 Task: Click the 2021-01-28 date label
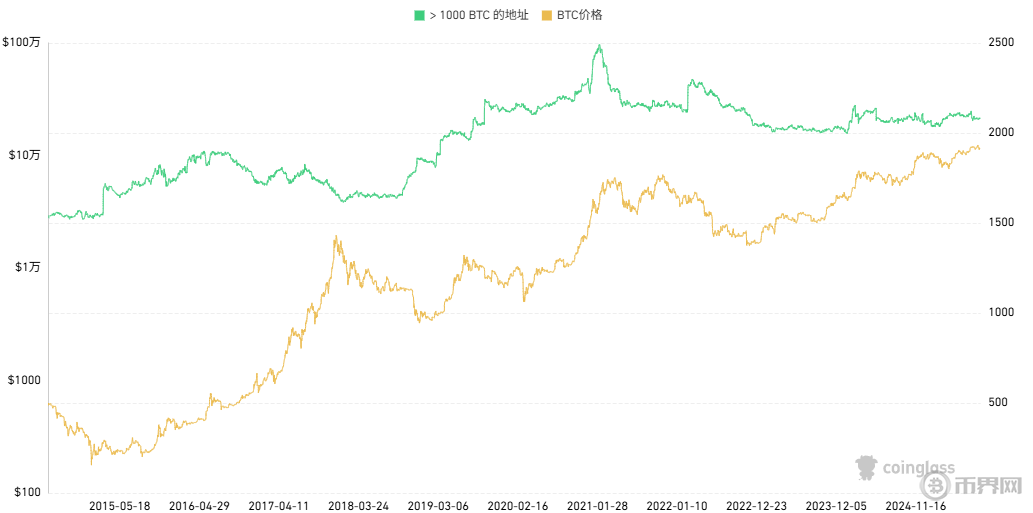pyautogui.click(x=598, y=506)
